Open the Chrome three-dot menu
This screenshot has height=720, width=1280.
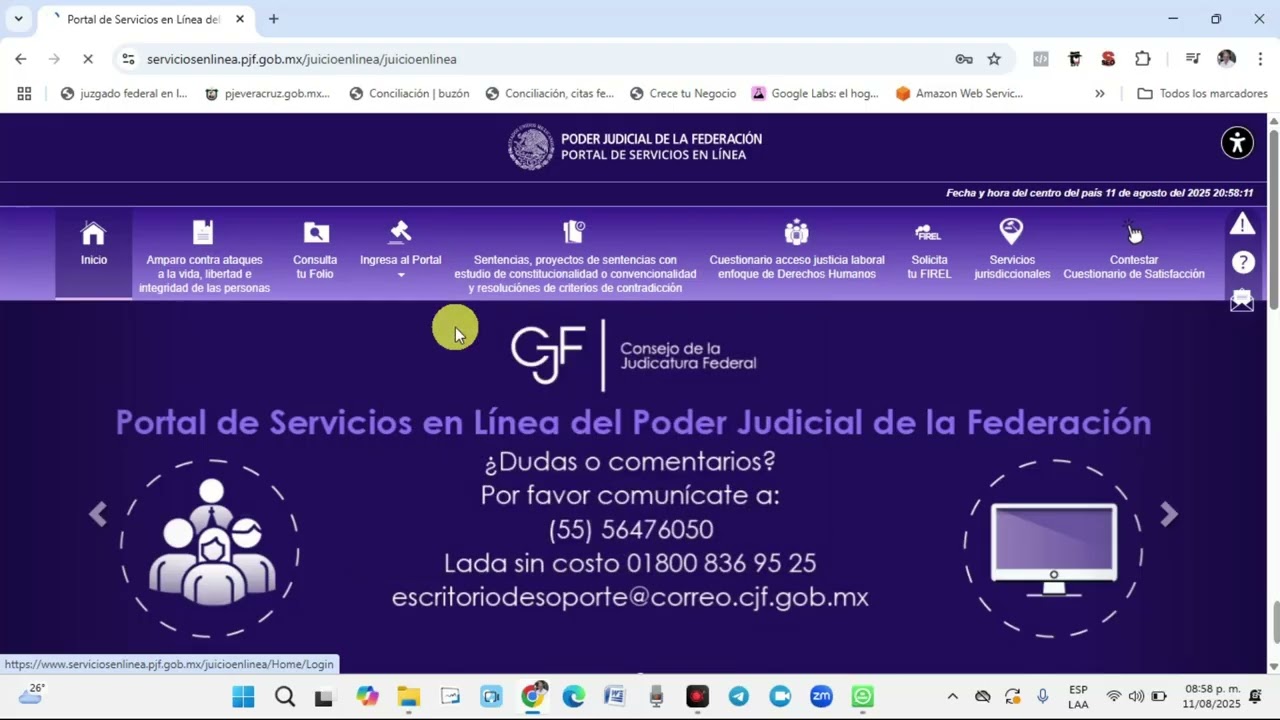tap(1259, 59)
